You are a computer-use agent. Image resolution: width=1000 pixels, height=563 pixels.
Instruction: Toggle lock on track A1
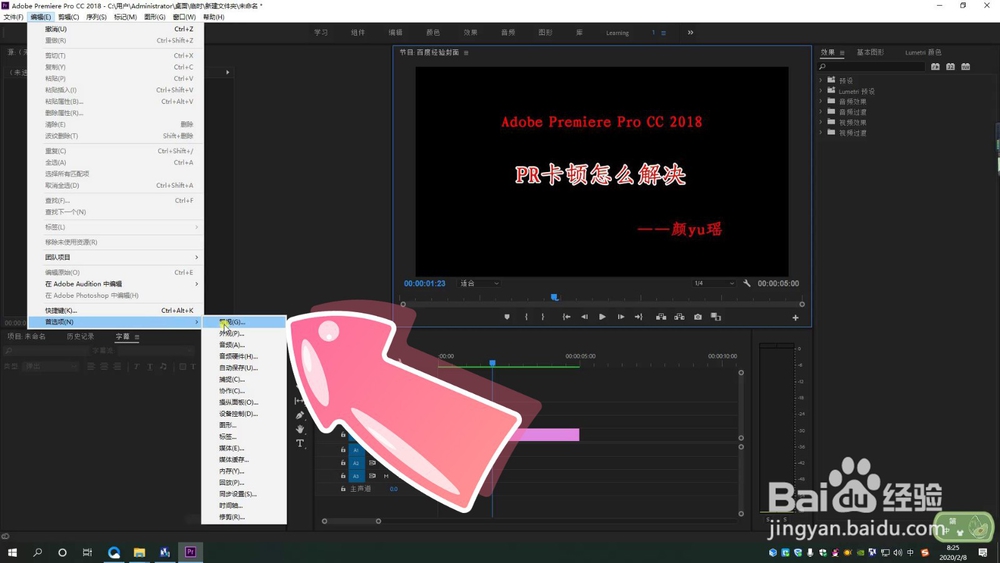coord(343,450)
